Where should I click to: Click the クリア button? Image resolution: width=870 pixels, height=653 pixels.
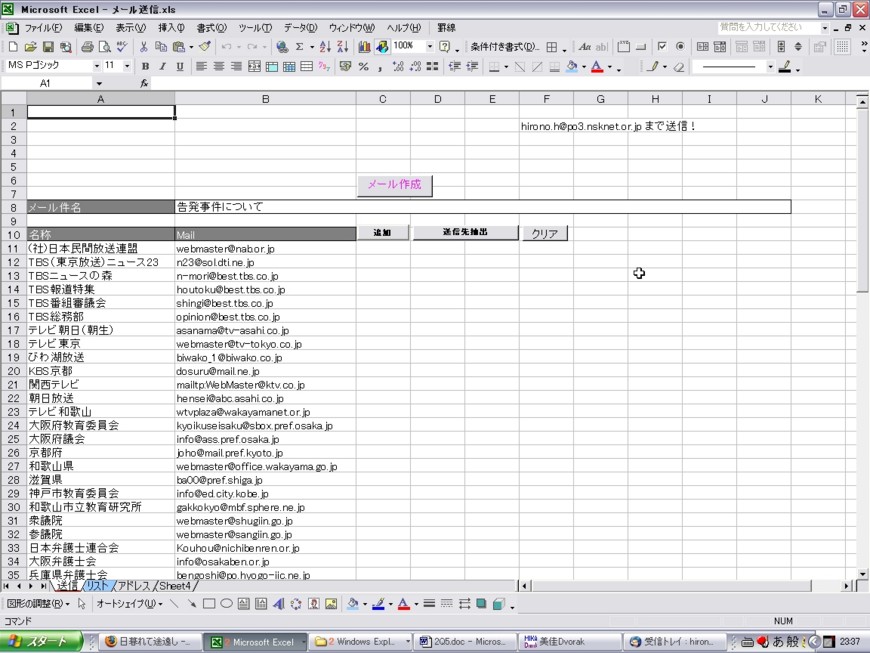coord(545,234)
